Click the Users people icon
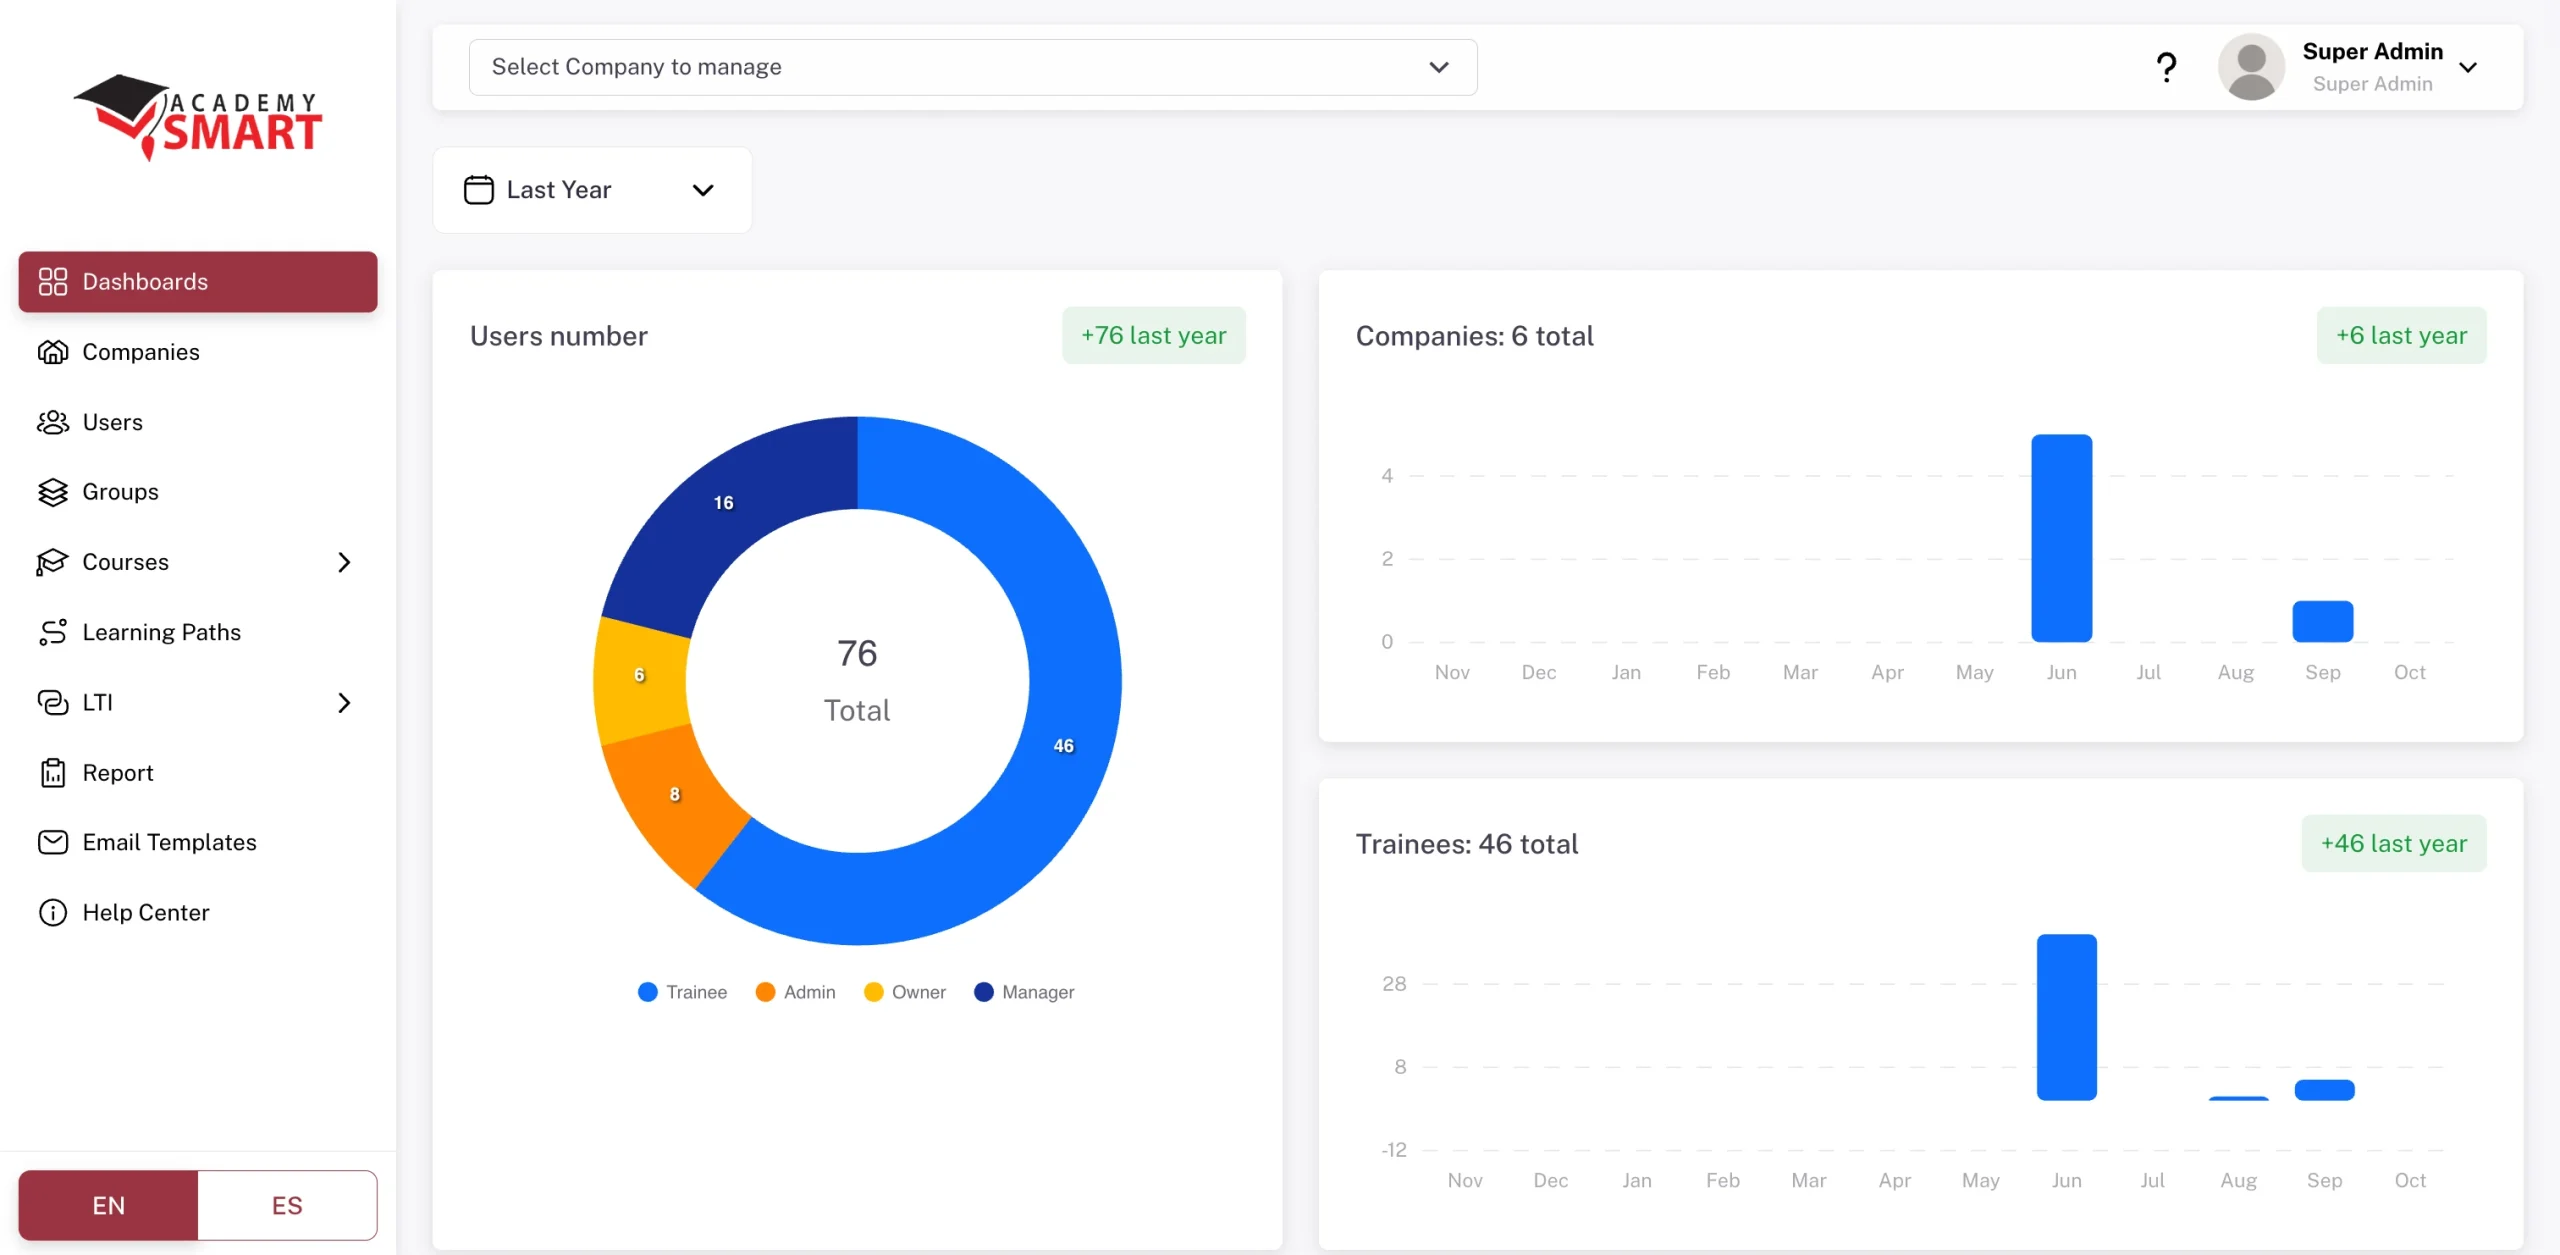 53,422
